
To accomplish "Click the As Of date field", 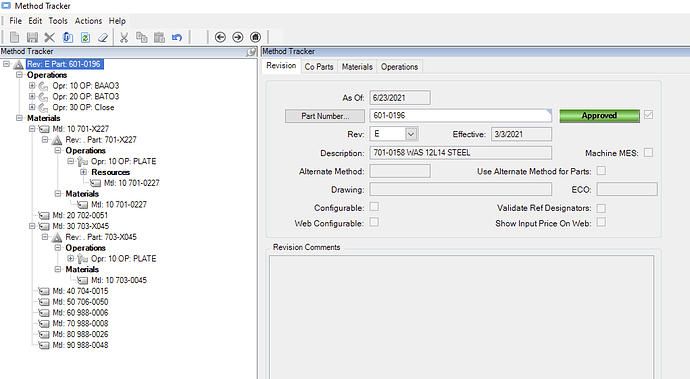I will (x=400, y=98).
